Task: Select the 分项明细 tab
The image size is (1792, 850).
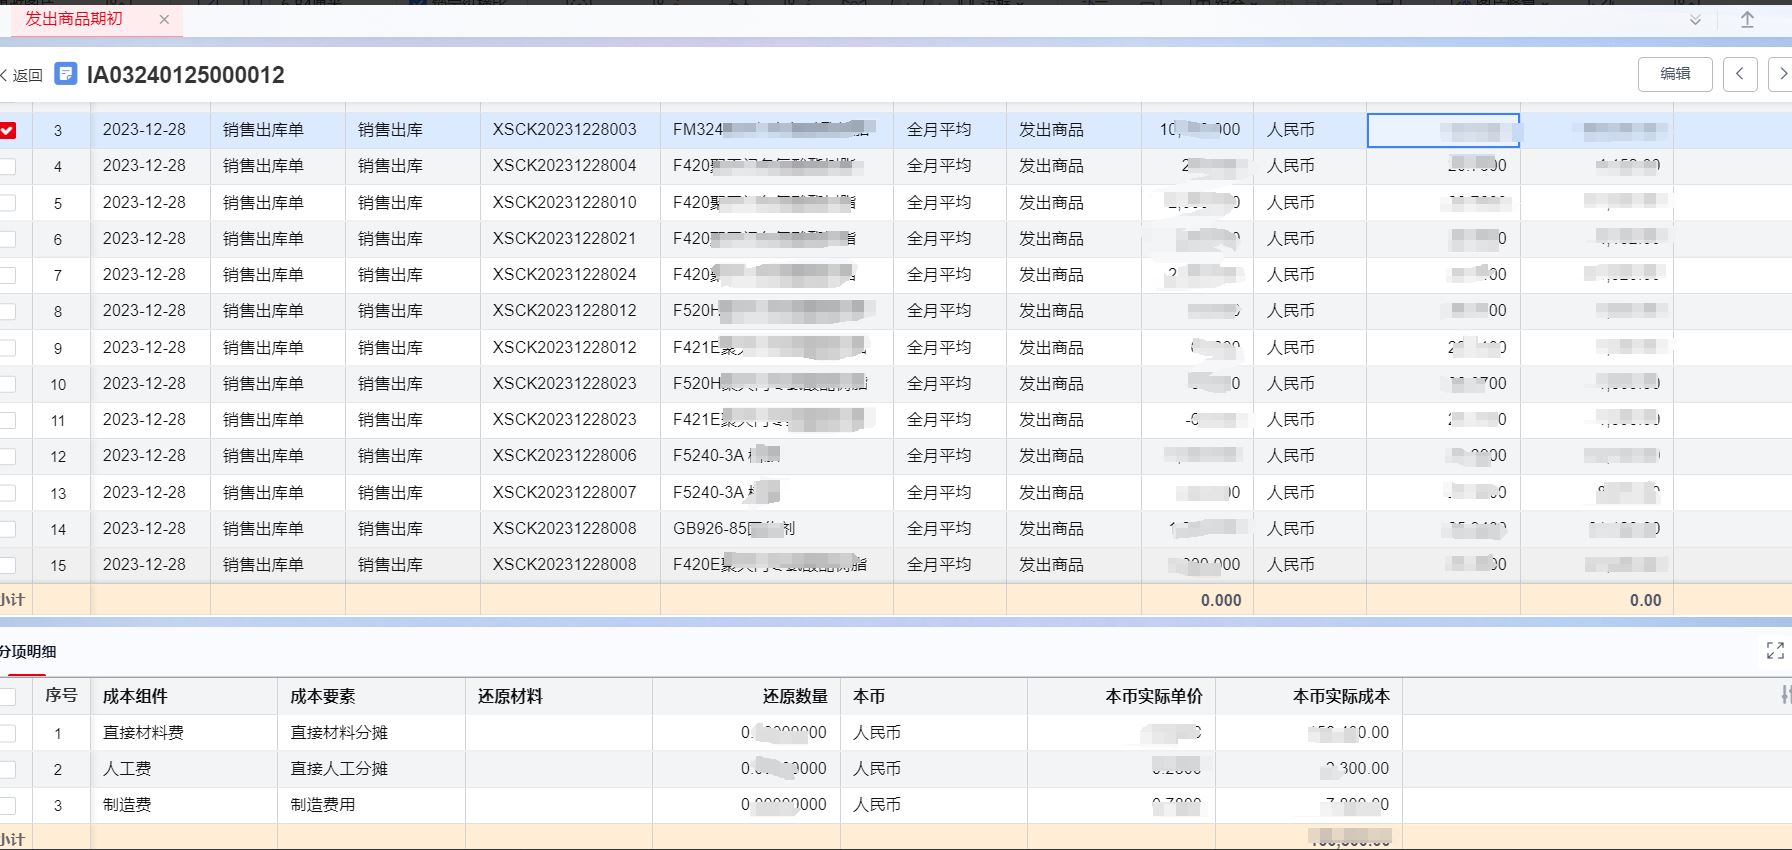Action: point(28,652)
